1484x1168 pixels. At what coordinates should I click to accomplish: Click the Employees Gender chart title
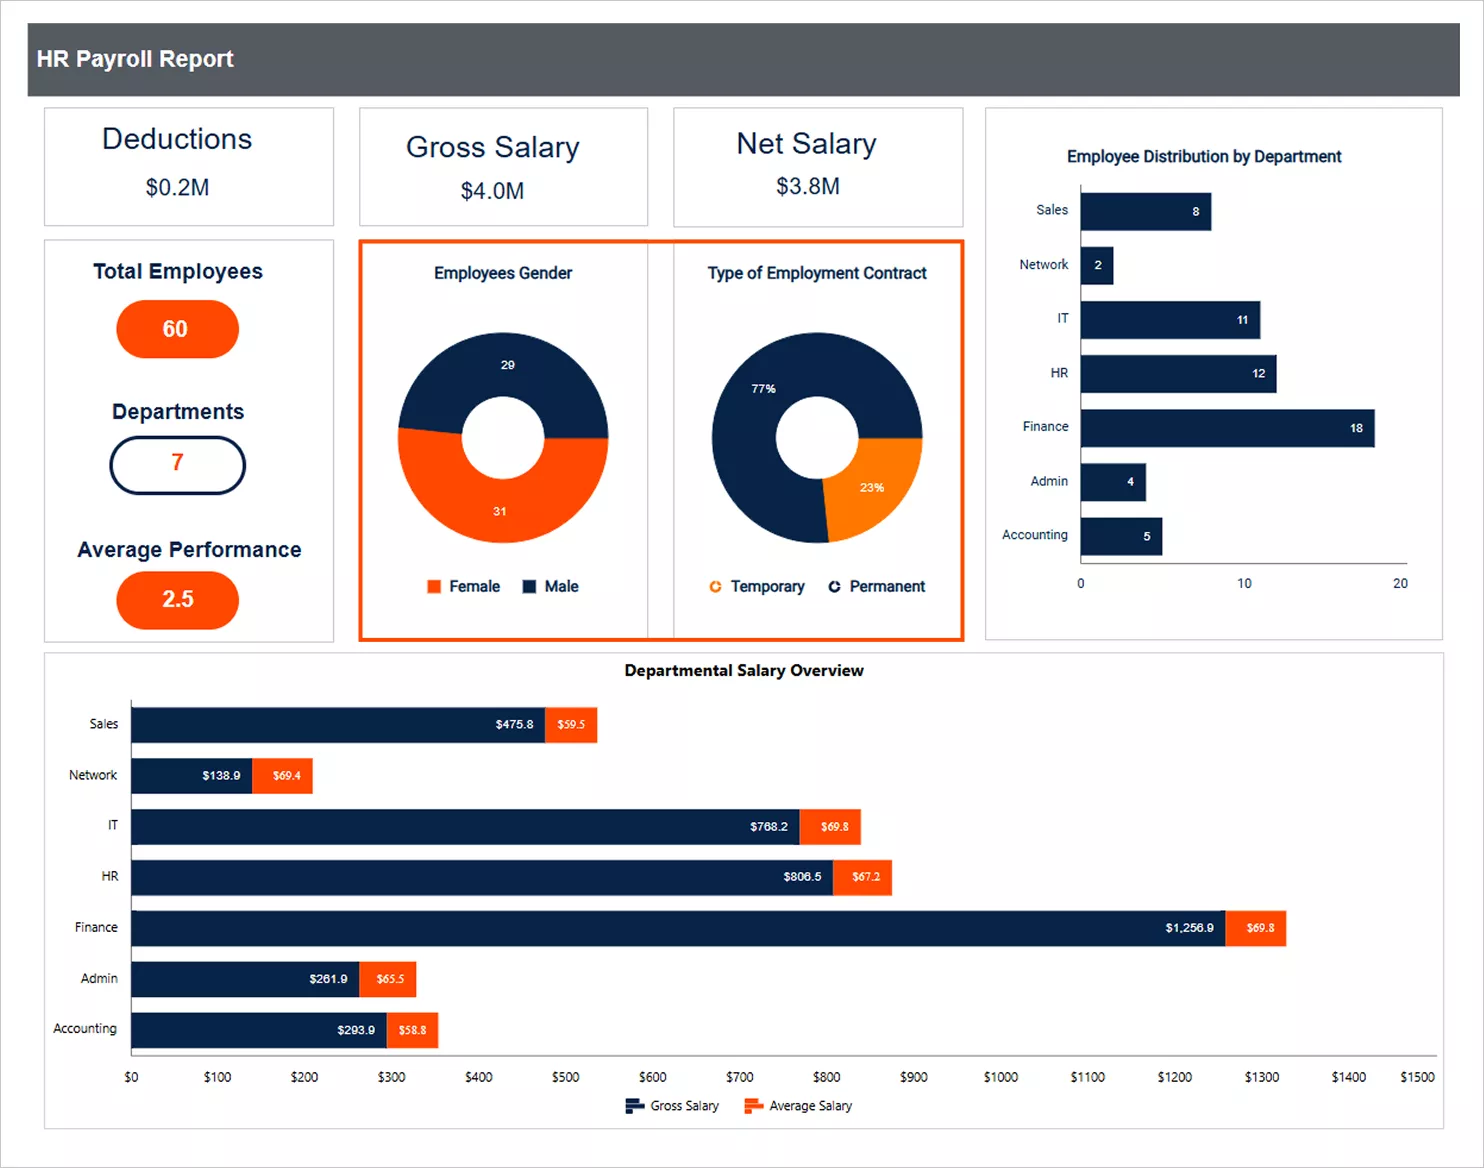pos(503,273)
